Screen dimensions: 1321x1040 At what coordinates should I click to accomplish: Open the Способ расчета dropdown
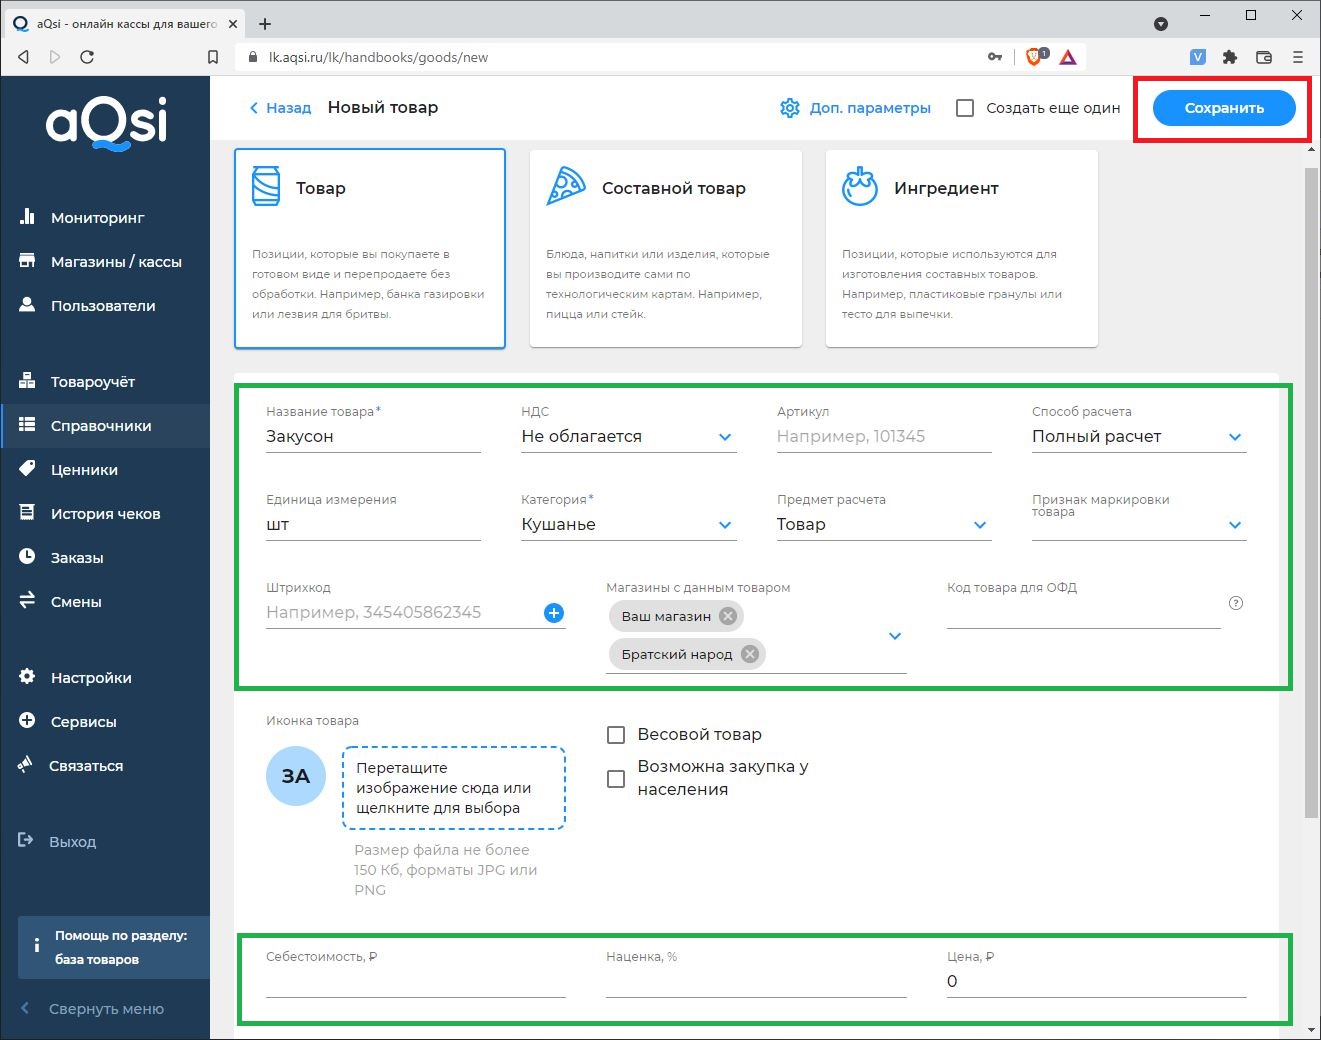coord(1235,437)
